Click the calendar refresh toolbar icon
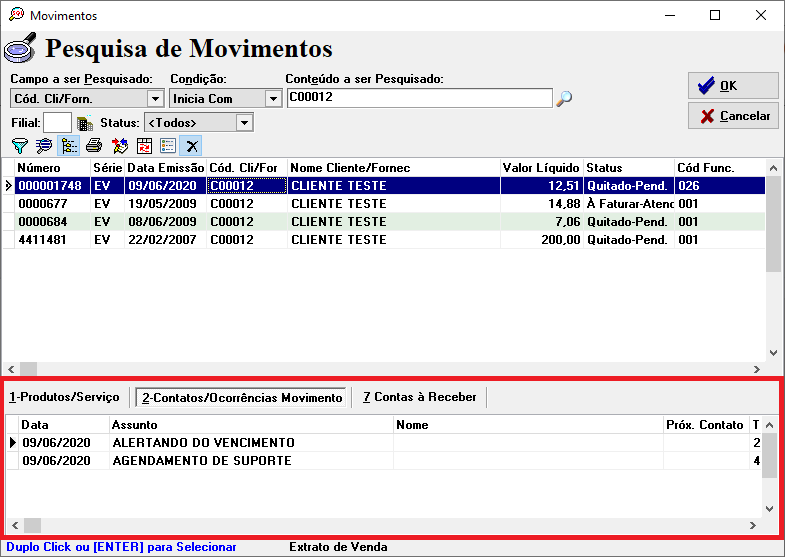Screen dimensions: 785x557 [144, 146]
